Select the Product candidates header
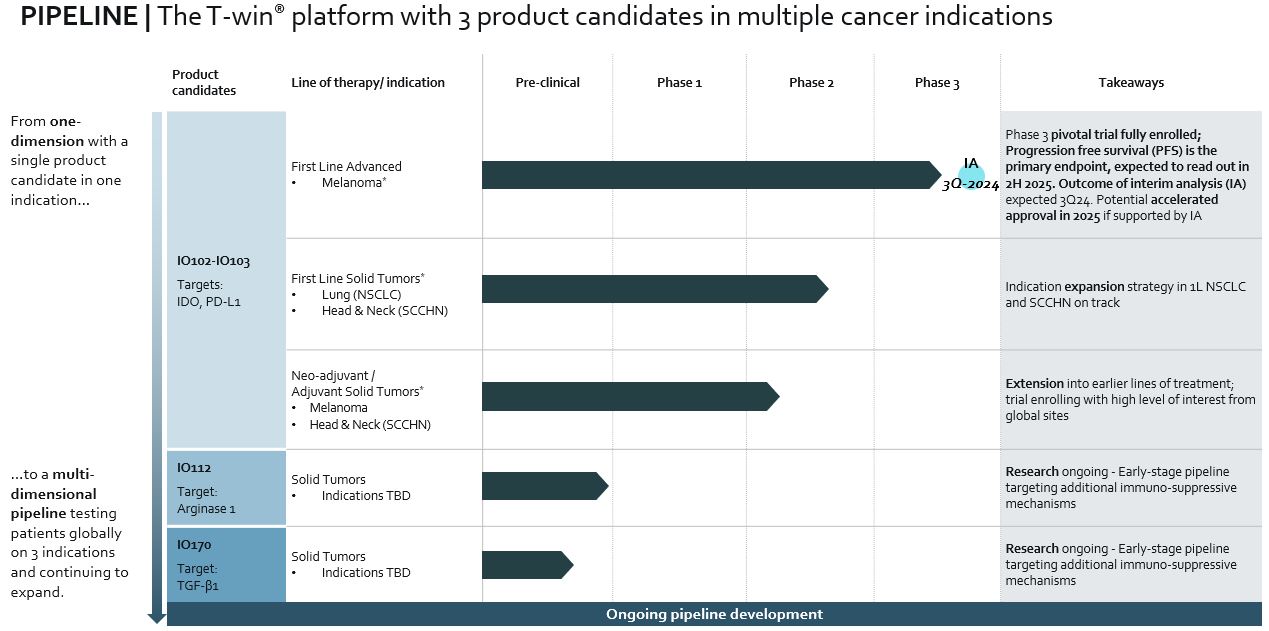The width and height of the screenshot is (1269, 631). coord(204,82)
